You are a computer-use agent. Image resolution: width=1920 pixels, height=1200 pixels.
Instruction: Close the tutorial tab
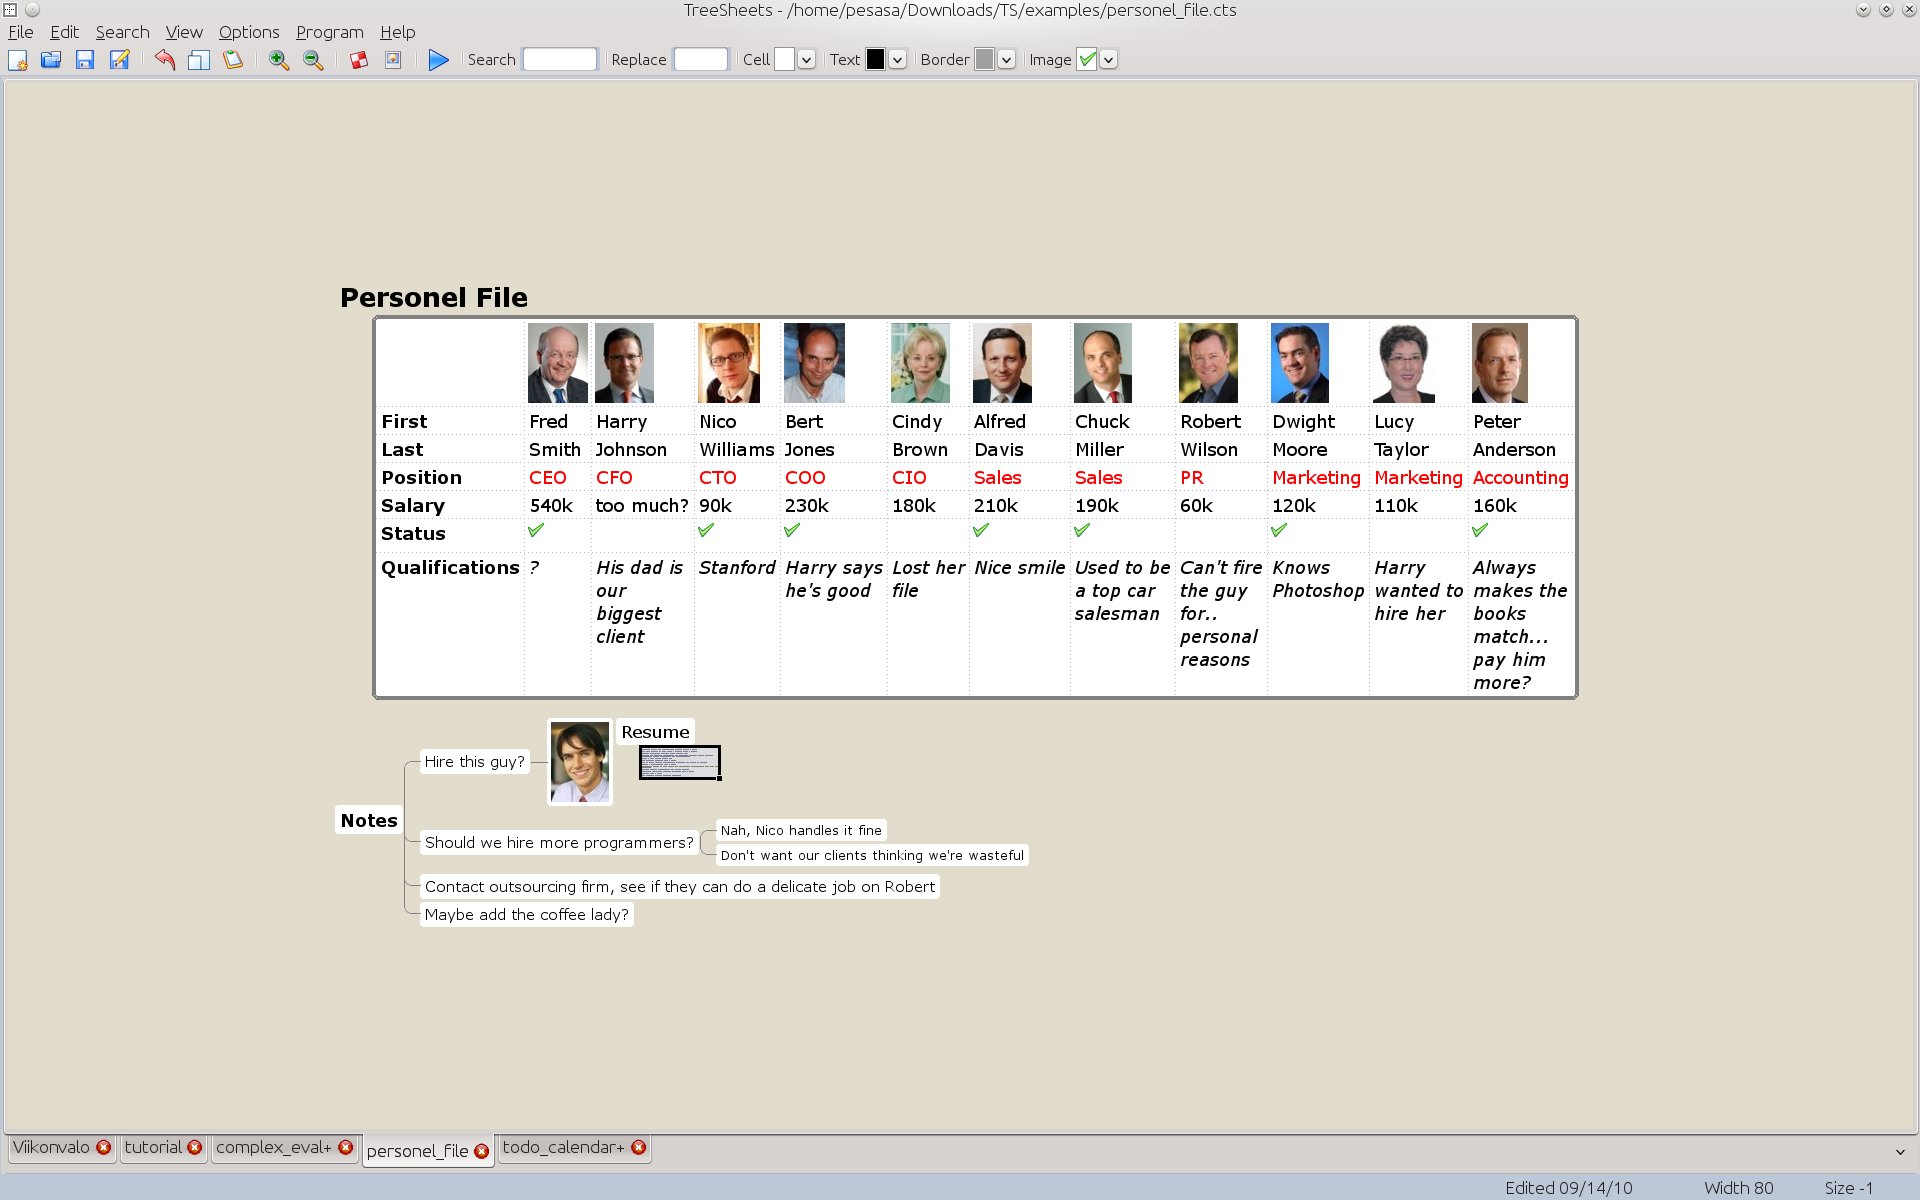point(195,1147)
